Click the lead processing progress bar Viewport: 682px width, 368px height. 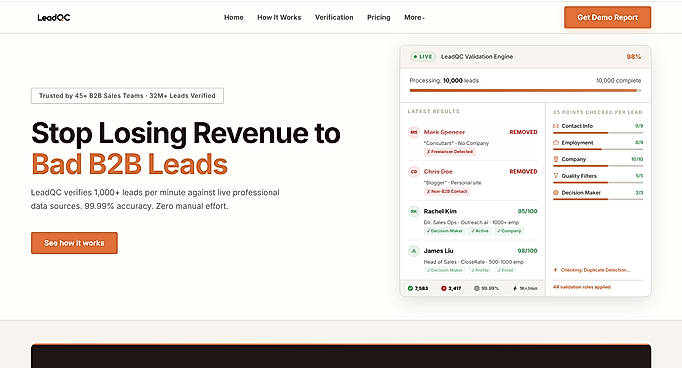coord(525,90)
